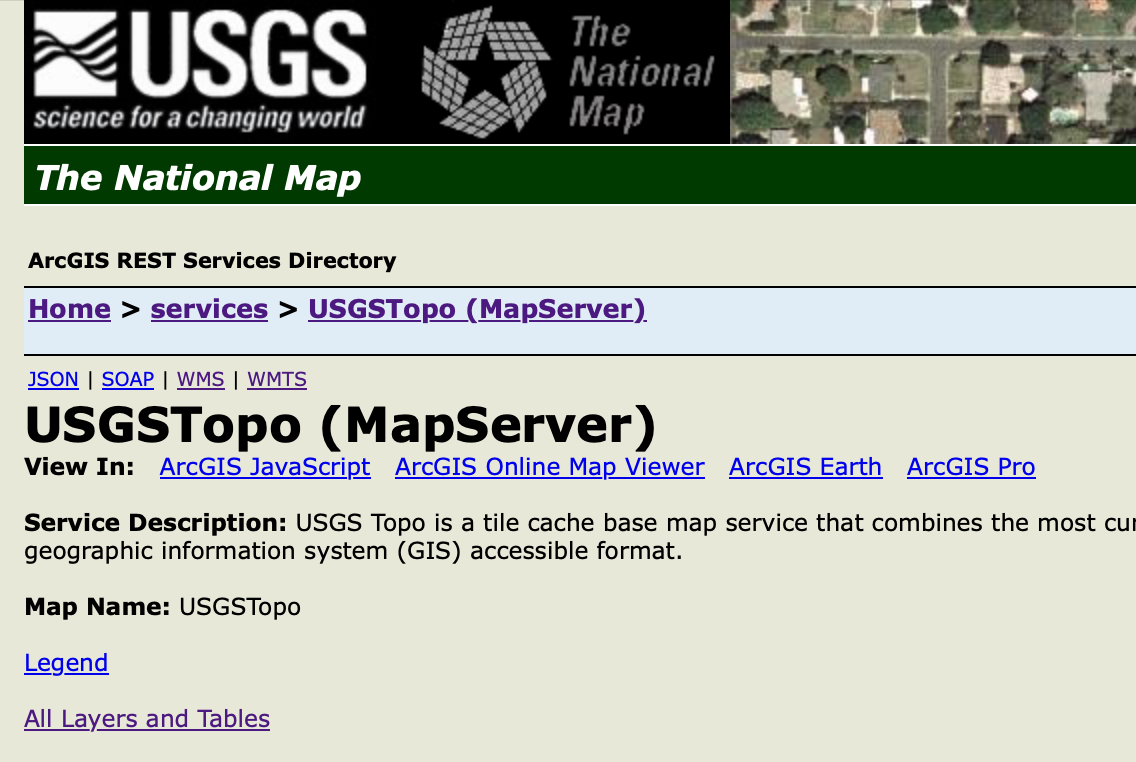Click the 'ArcGIS REST Services Directory' heading
This screenshot has width=1136, height=762.
212,261
